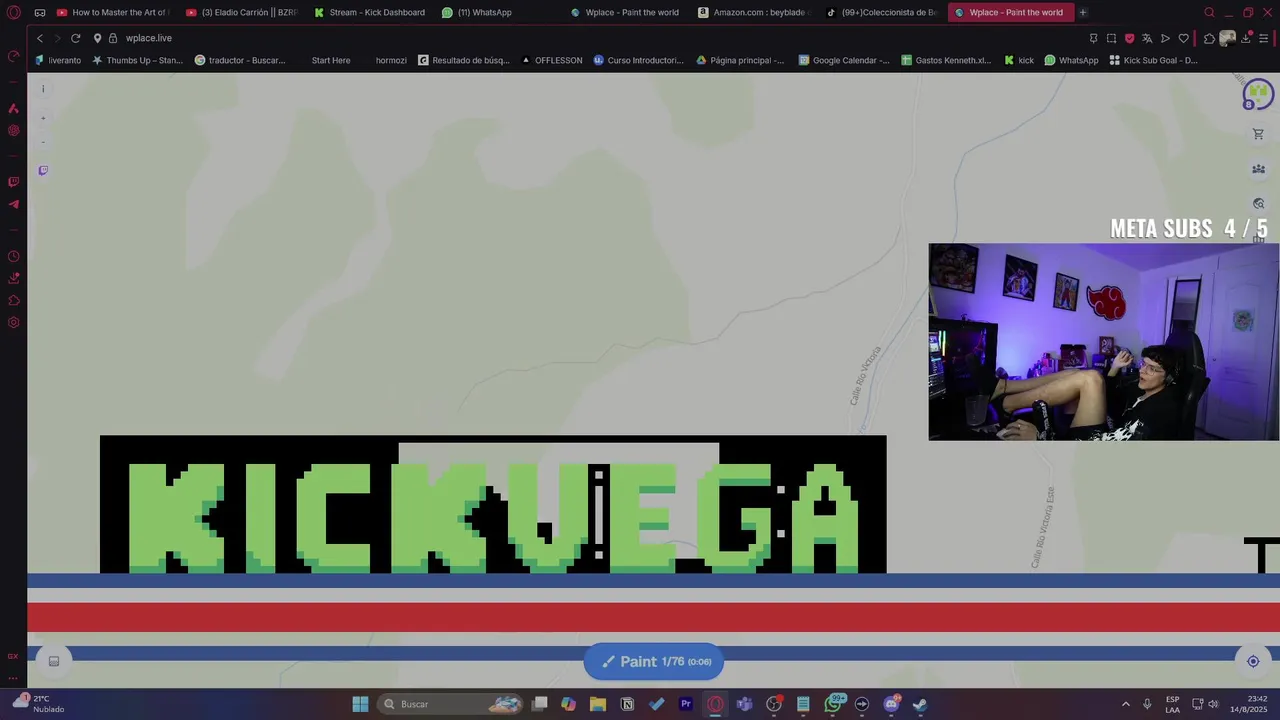Open the wplace alliance people icon

[x=1259, y=169]
